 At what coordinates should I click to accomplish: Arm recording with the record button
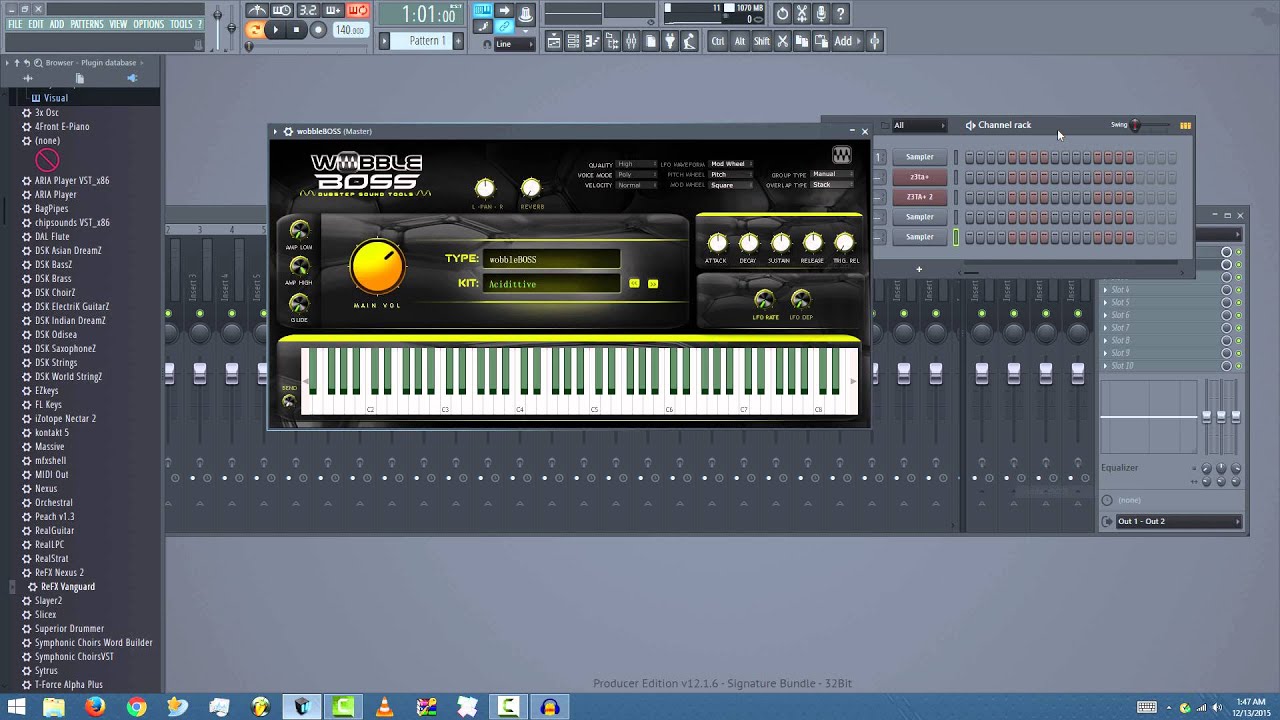pos(318,30)
